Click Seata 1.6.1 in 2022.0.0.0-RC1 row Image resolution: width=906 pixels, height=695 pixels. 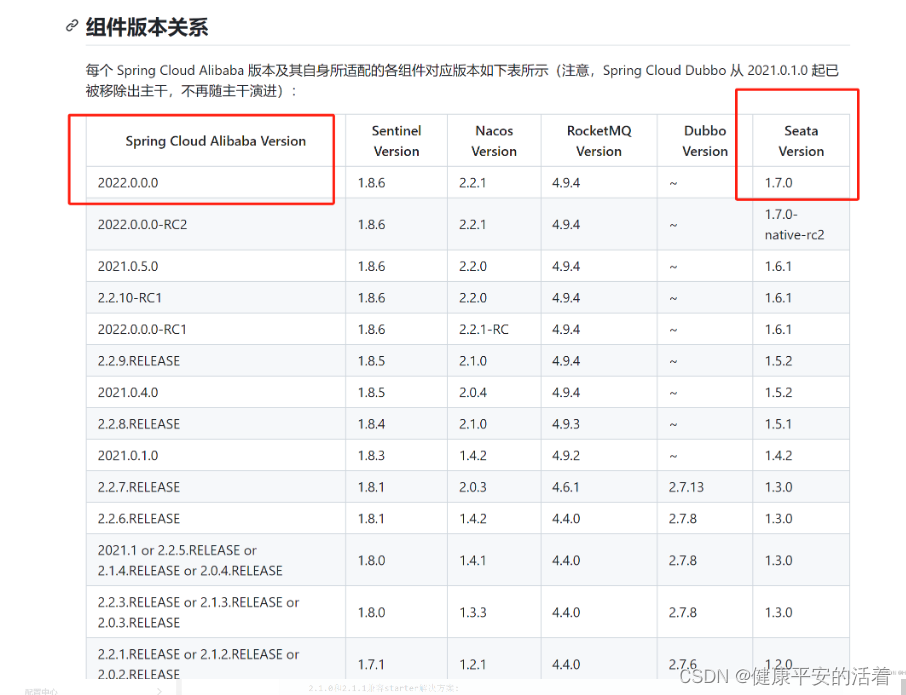click(x=778, y=329)
